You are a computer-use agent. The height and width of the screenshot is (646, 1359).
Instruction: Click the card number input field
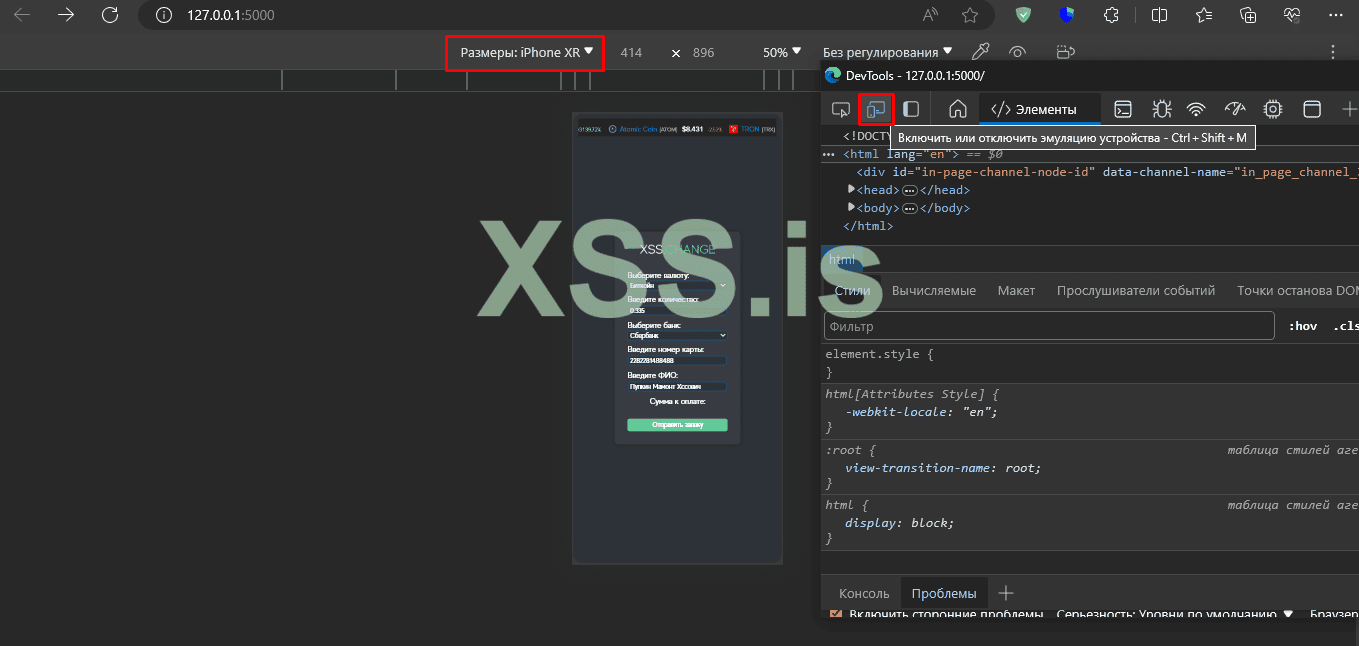[x=677, y=361]
